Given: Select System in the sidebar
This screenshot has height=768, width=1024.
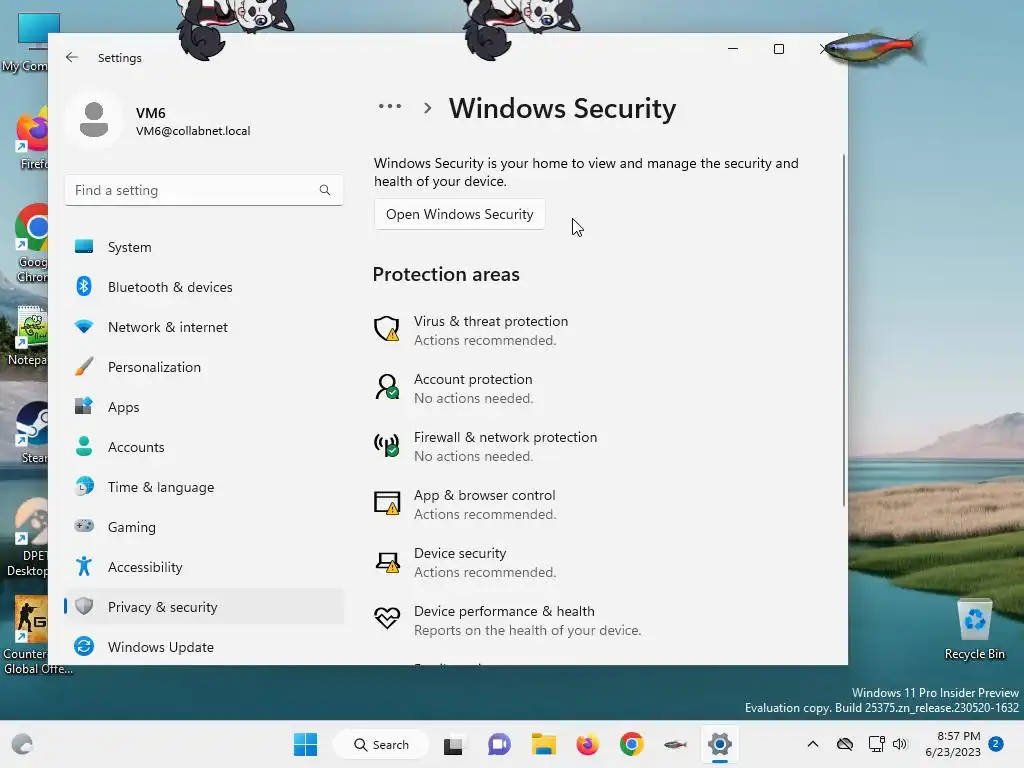Looking at the screenshot, I should pyautogui.click(x=204, y=247).
